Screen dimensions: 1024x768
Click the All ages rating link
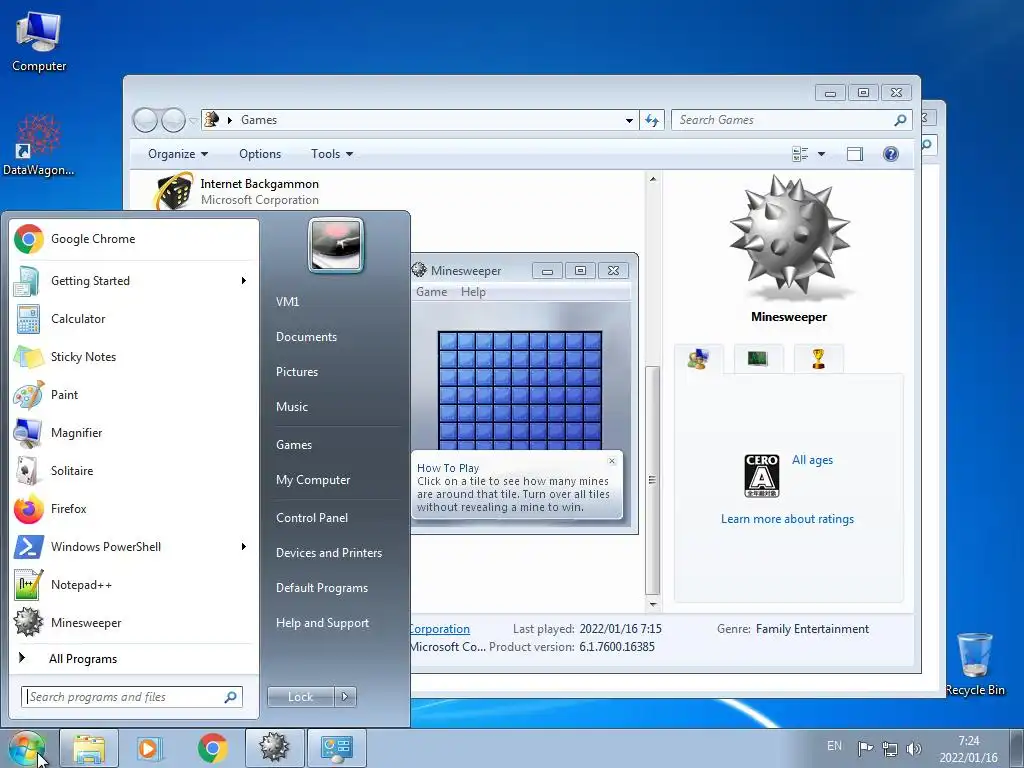(812, 460)
